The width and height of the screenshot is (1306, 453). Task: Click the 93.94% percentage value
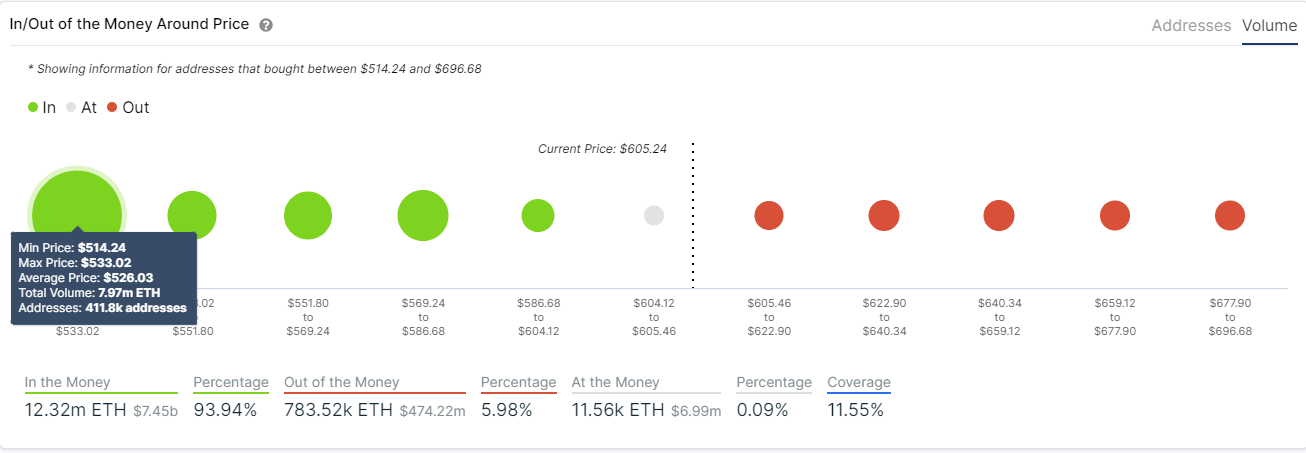(x=225, y=410)
